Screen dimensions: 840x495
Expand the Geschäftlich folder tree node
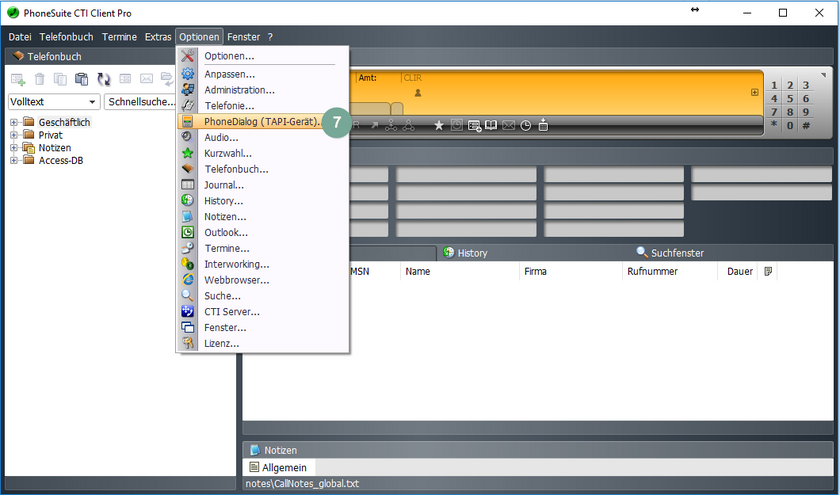(x=14, y=123)
